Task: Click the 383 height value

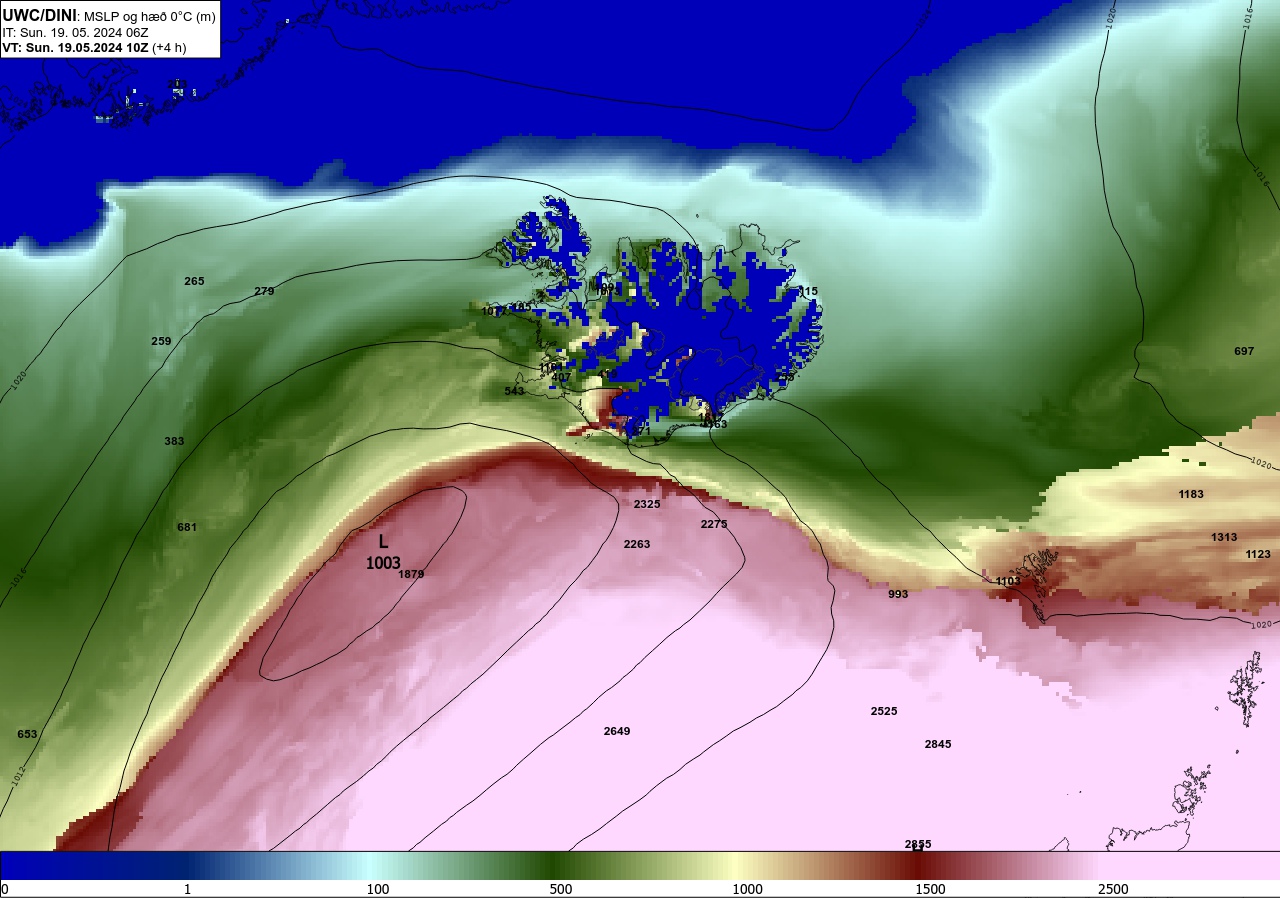Action: pos(174,441)
